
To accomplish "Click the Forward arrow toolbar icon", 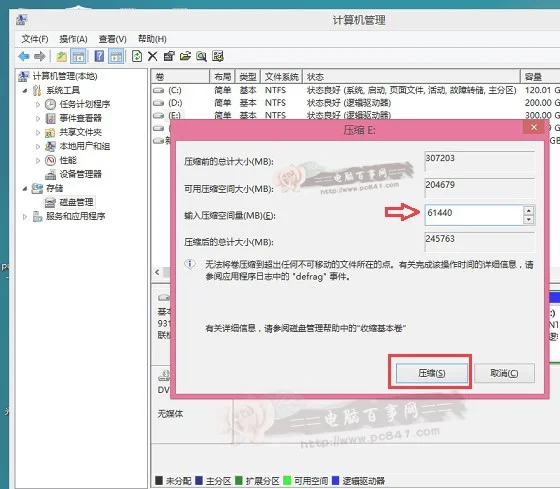I will pyautogui.click(x=40, y=56).
